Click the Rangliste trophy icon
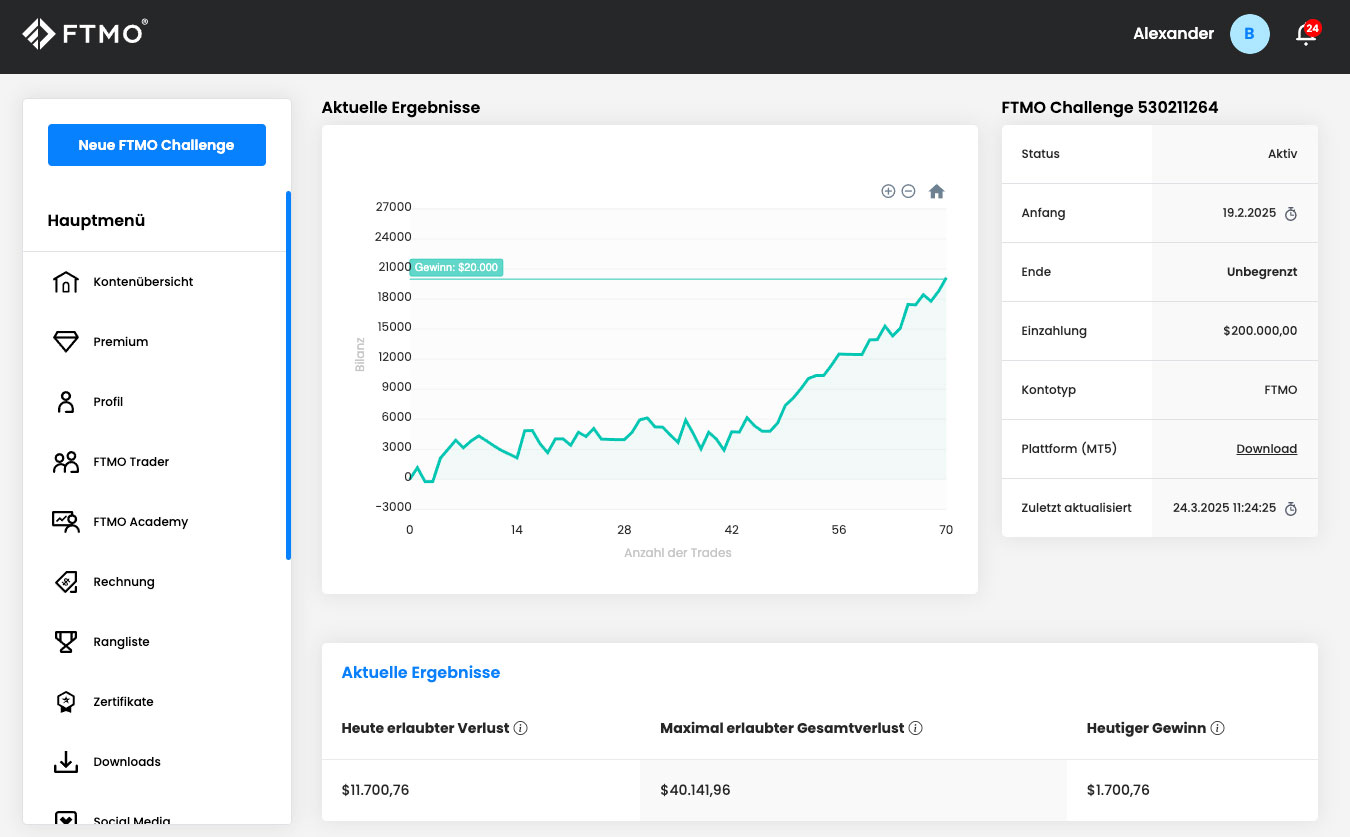 65,642
